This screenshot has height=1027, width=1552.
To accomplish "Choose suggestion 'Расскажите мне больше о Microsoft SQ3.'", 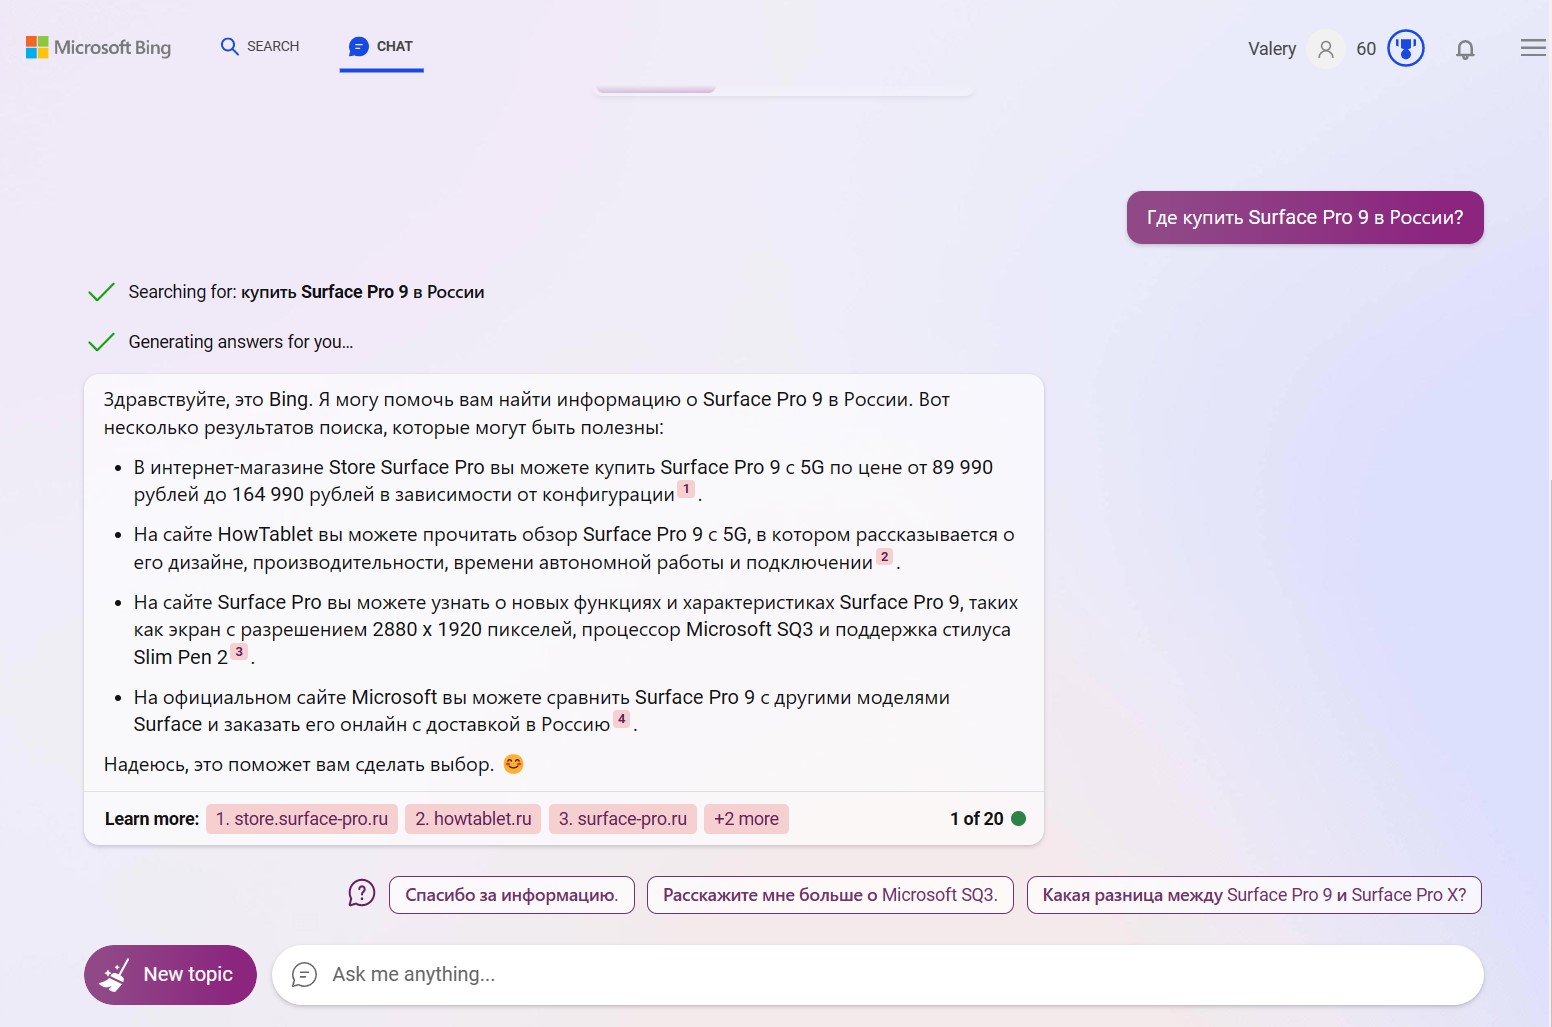I will point(830,895).
